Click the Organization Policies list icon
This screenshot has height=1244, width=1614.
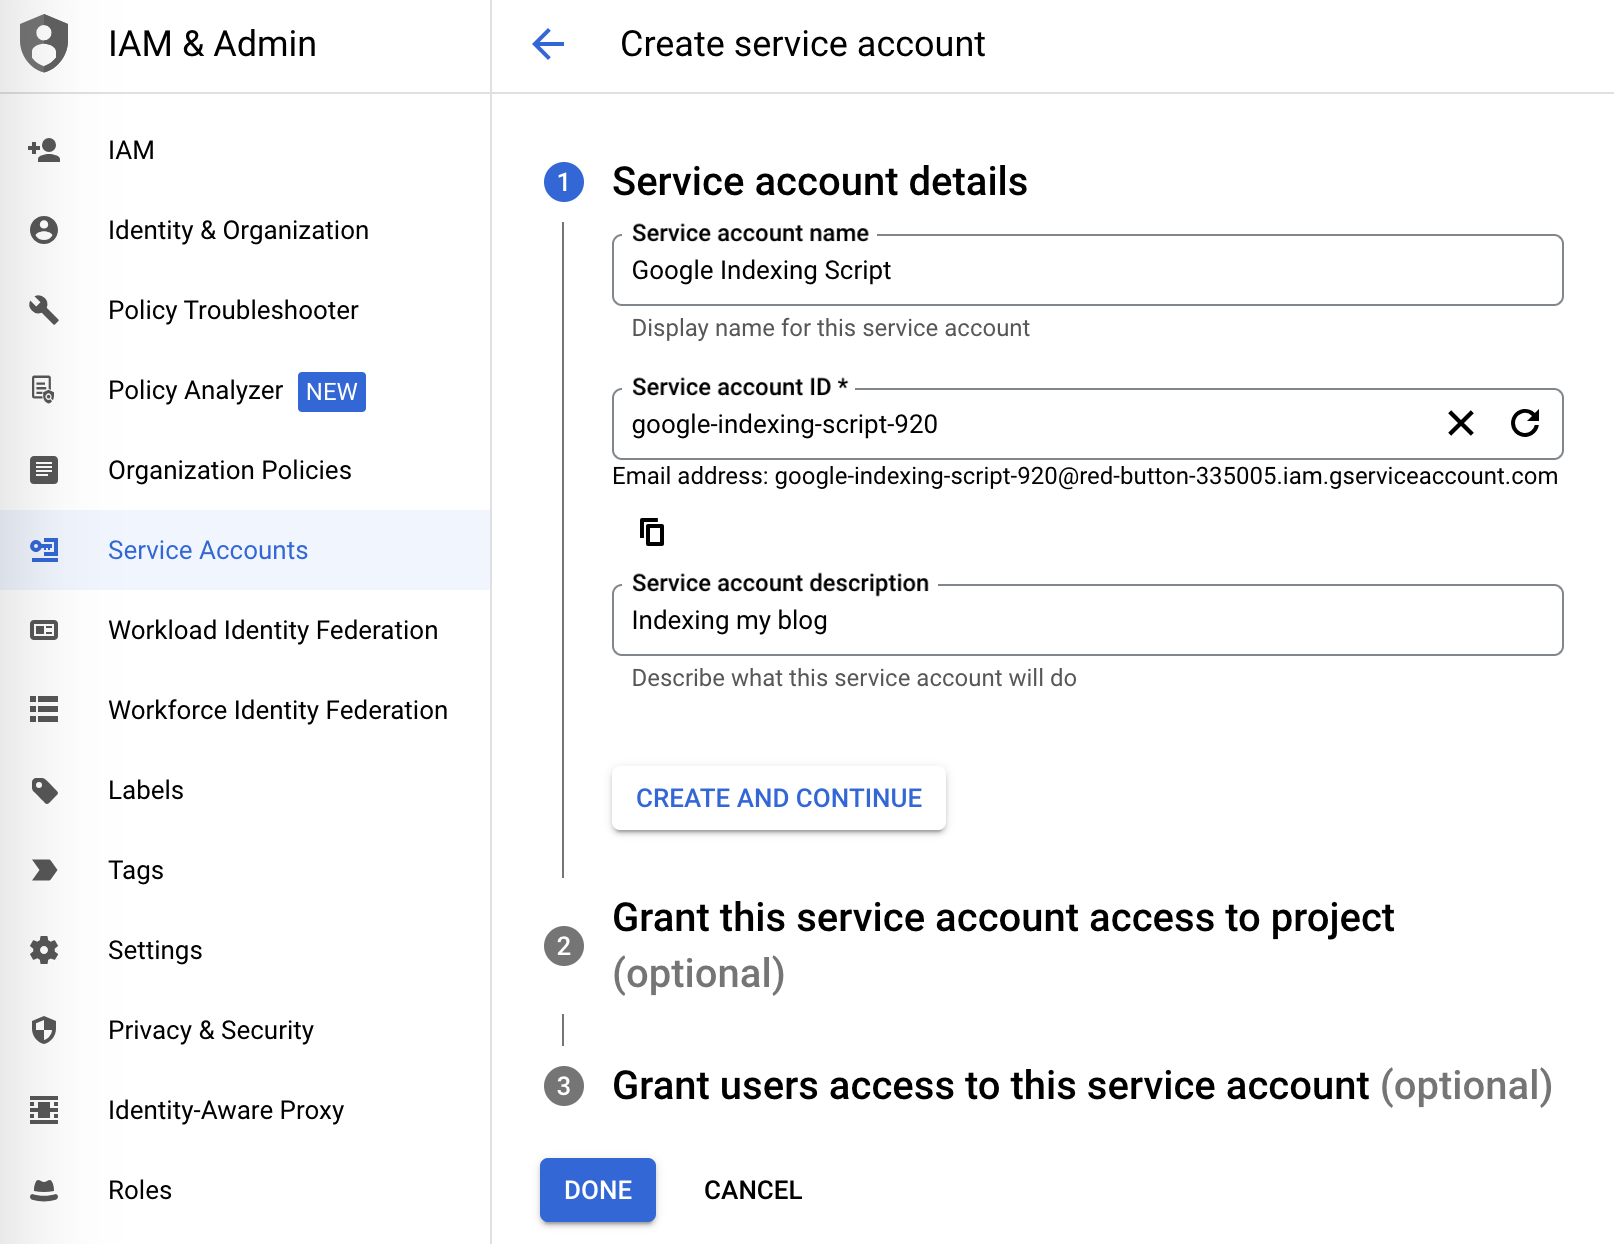[44, 470]
